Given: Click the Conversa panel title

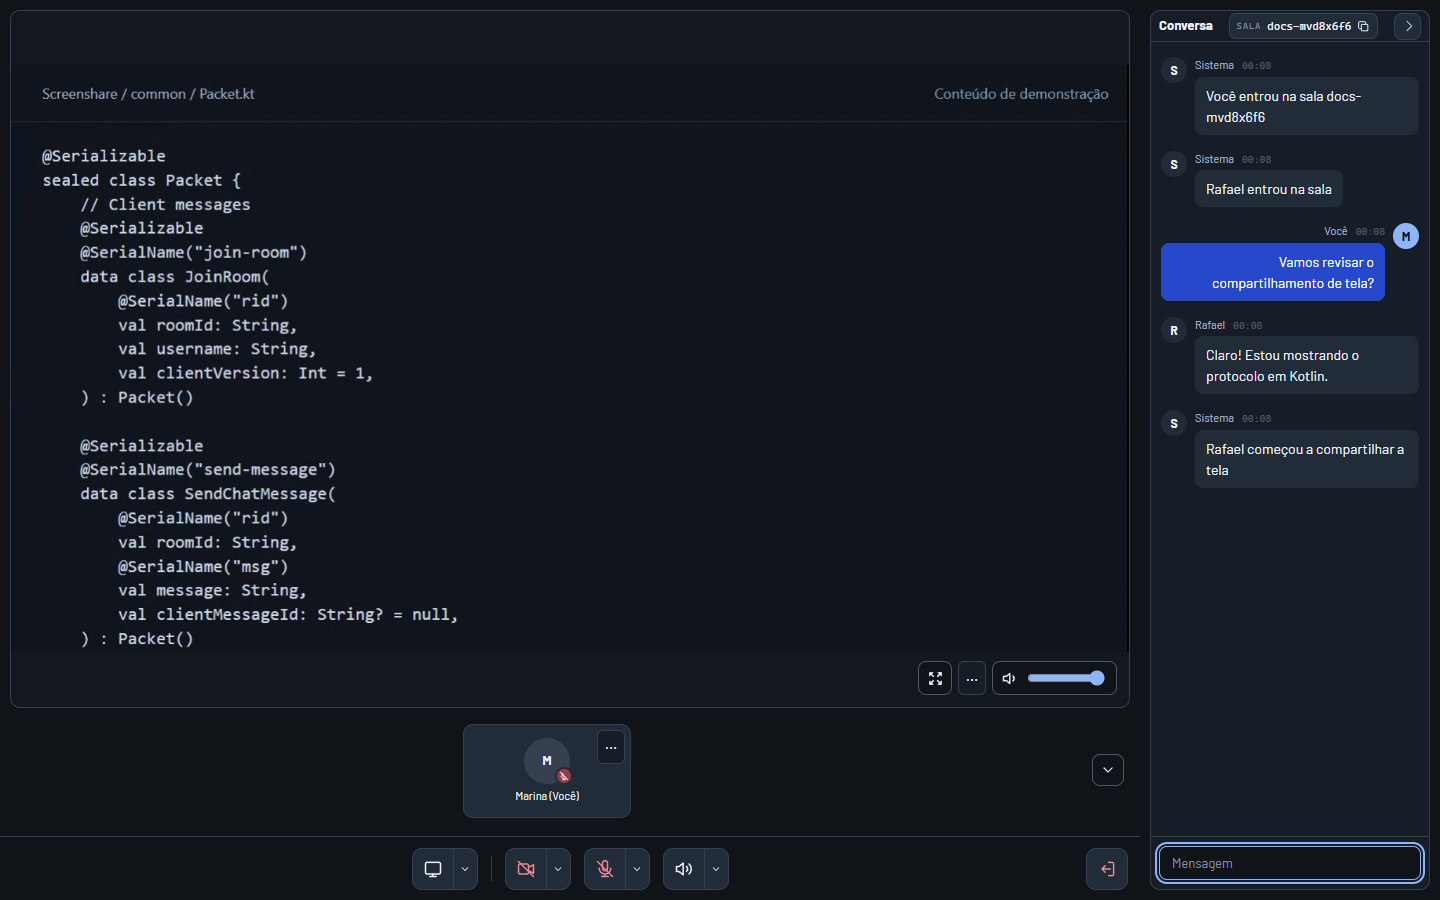Looking at the screenshot, I should coord(1186,26).
